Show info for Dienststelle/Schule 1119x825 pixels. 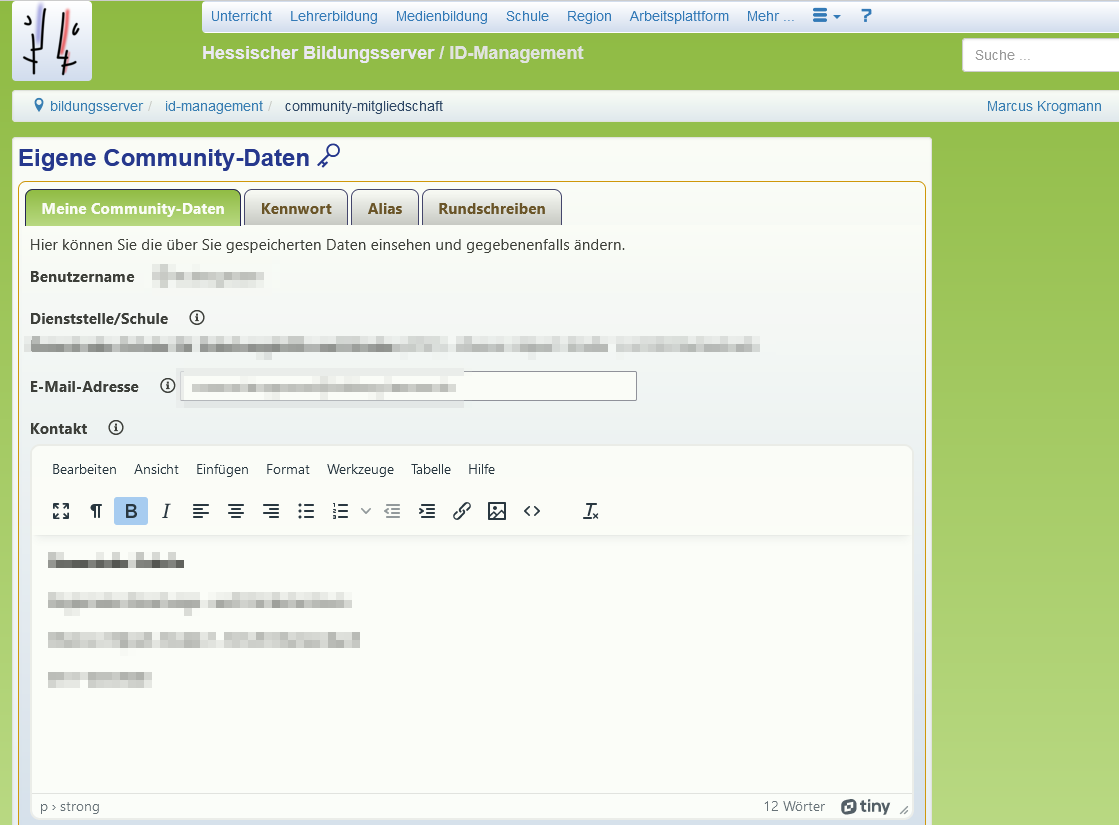(197, 318)
